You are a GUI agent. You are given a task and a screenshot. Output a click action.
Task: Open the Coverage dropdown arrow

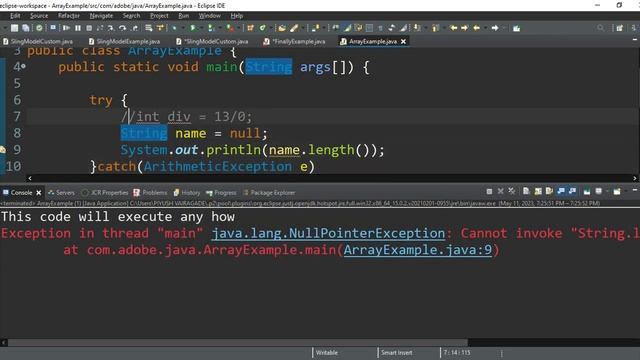coord(220,28)
